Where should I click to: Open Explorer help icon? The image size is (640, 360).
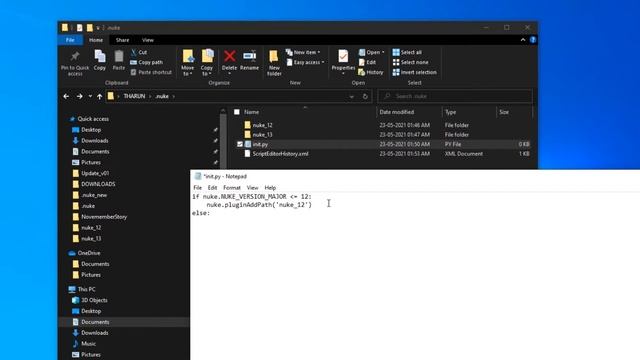pos(533,40)
